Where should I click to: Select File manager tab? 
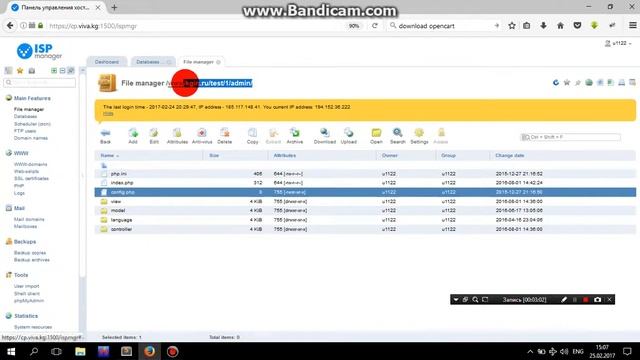[198, 62]
